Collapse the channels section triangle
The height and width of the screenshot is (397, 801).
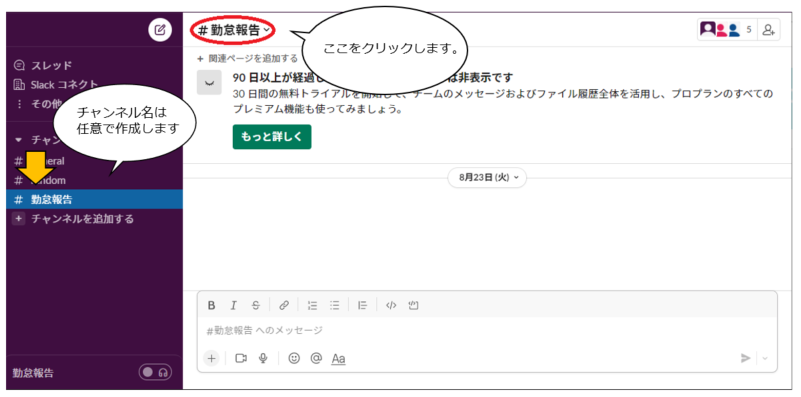coord(18,139)
